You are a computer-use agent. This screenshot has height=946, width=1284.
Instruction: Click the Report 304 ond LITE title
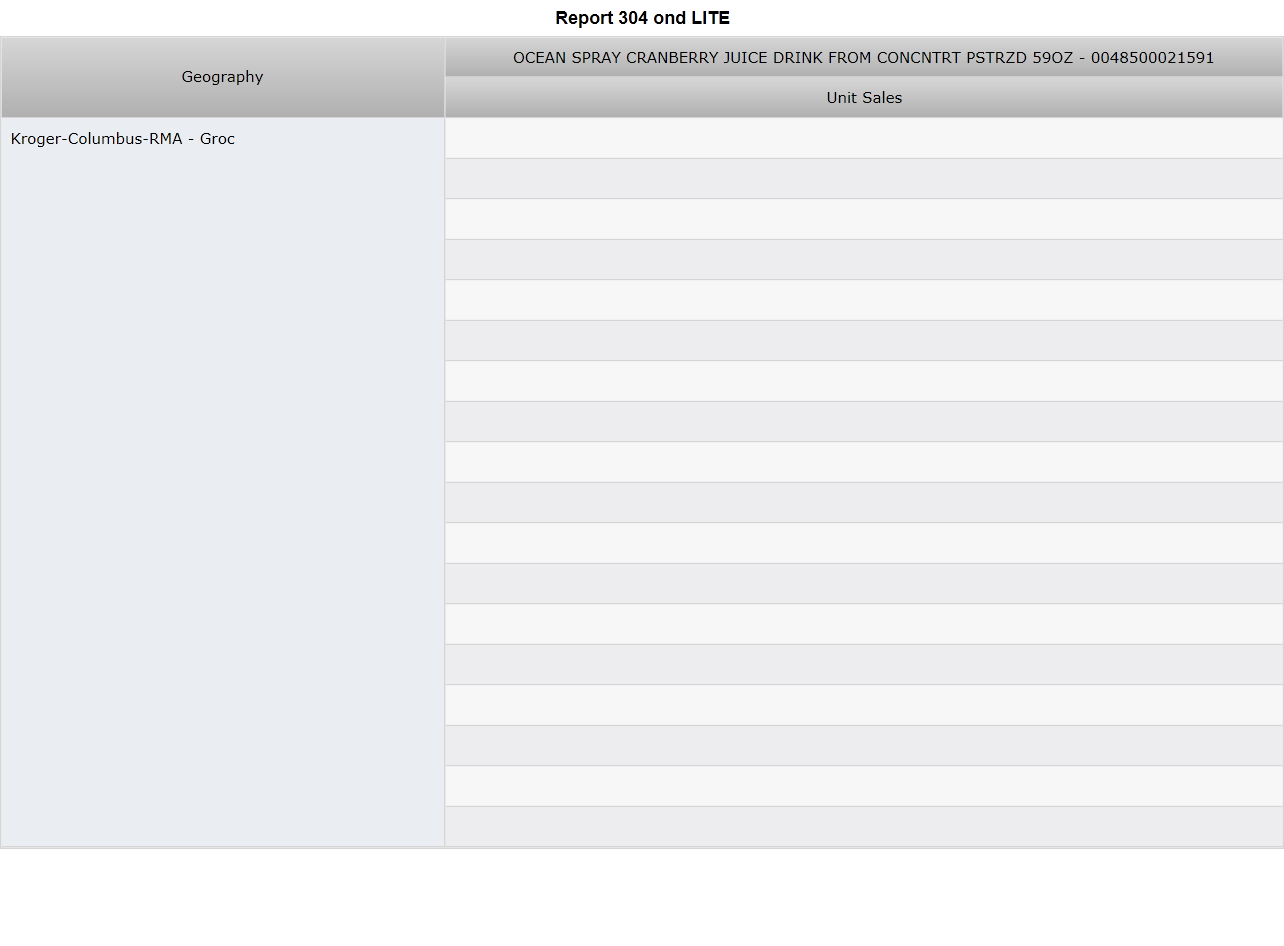coord(642,18)
